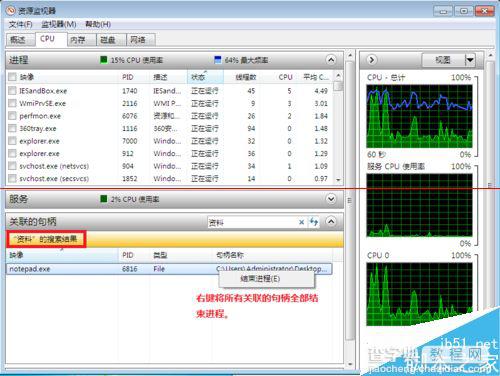Sort processes by 平均 C... column
This screenshot has width=500, height=376.
(315, 77)
